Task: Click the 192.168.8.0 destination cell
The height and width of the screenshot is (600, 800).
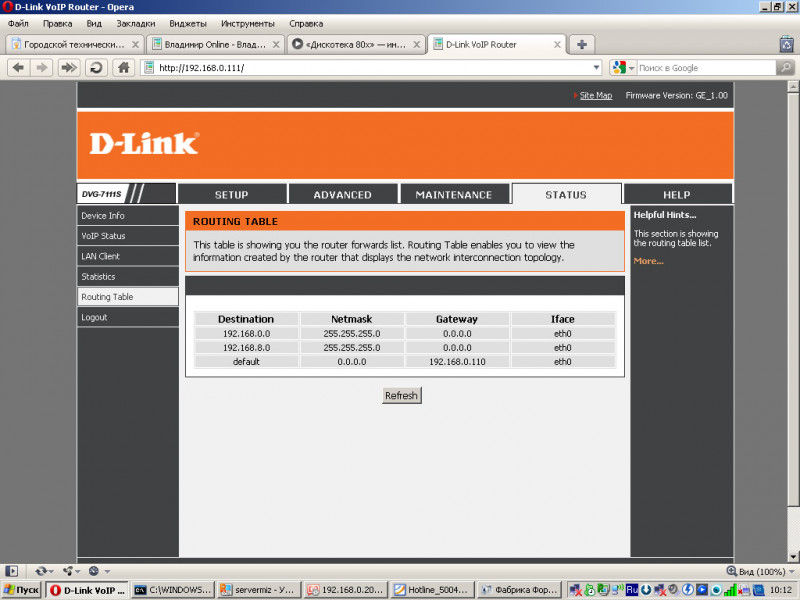Action: (x=246, y=347)
